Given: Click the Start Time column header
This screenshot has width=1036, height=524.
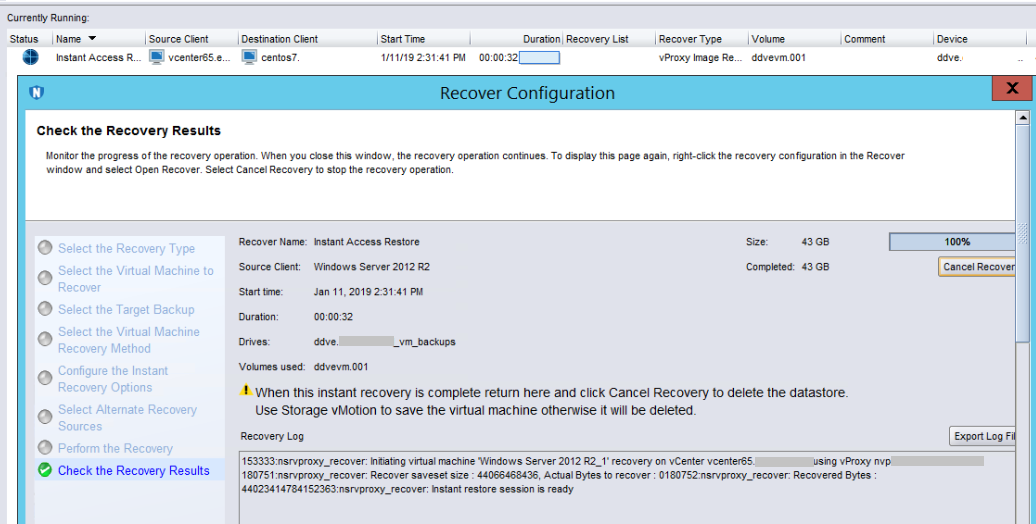Looking at the screenshot, I should [402, 39].
